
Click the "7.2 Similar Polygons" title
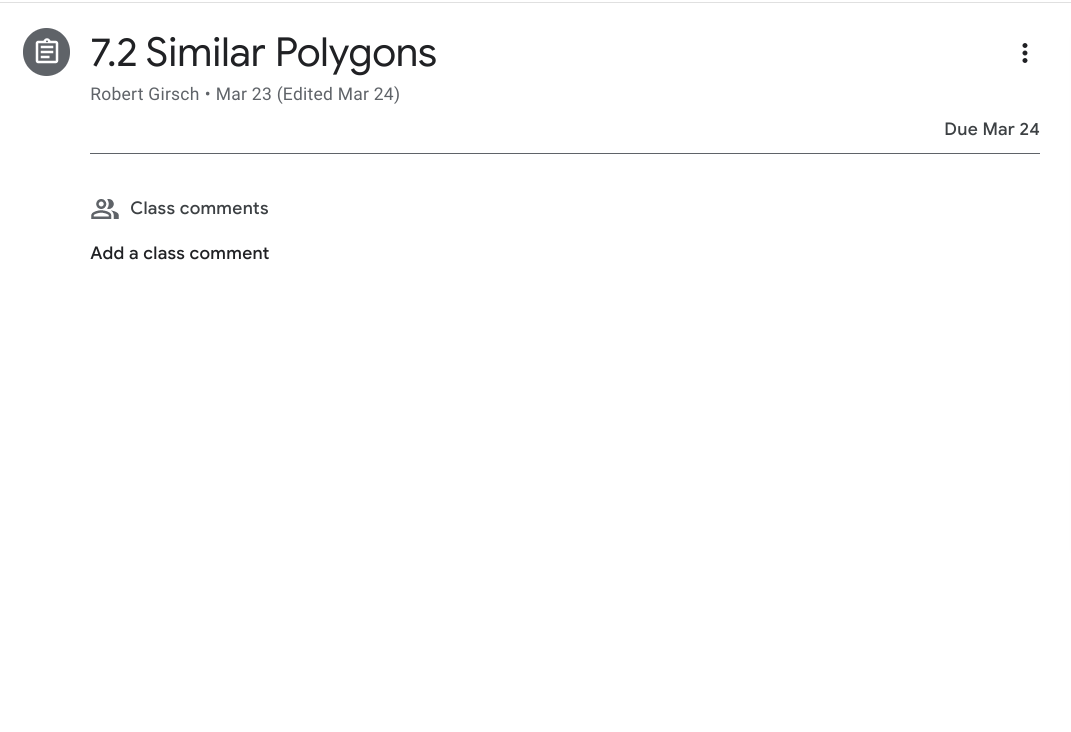point(263,53)
